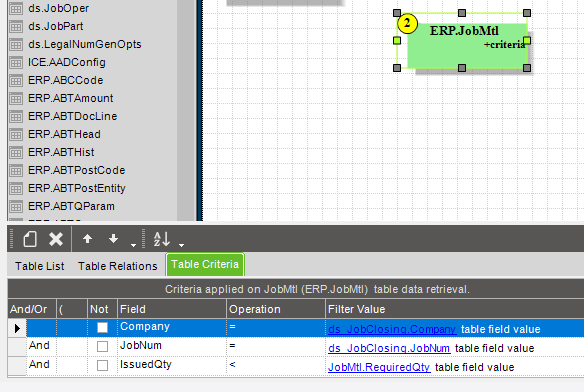Select ICE.AADConfig in the table list

[67, 62]
